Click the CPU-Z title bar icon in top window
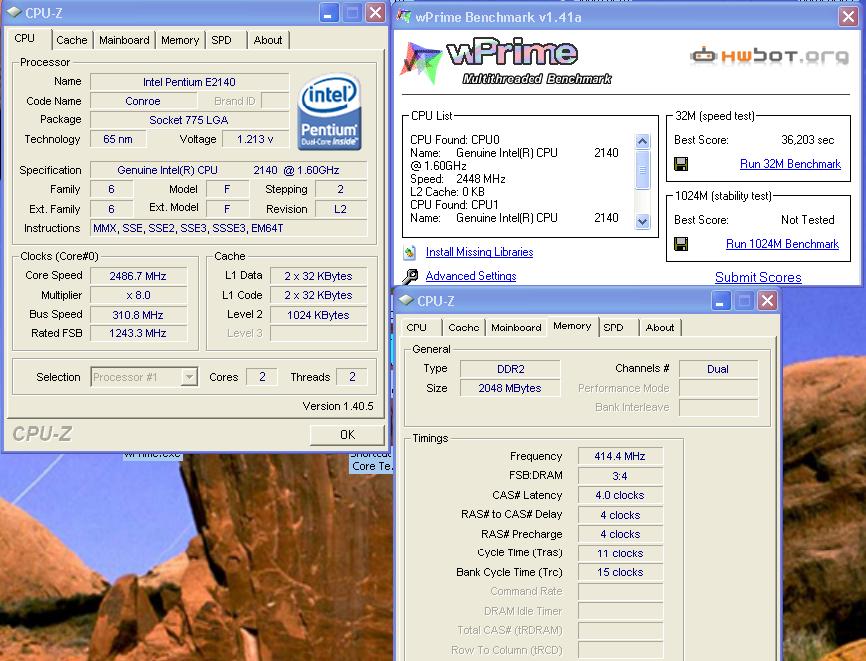This screenshot has width=866, height=661. (x=14, y=12)
